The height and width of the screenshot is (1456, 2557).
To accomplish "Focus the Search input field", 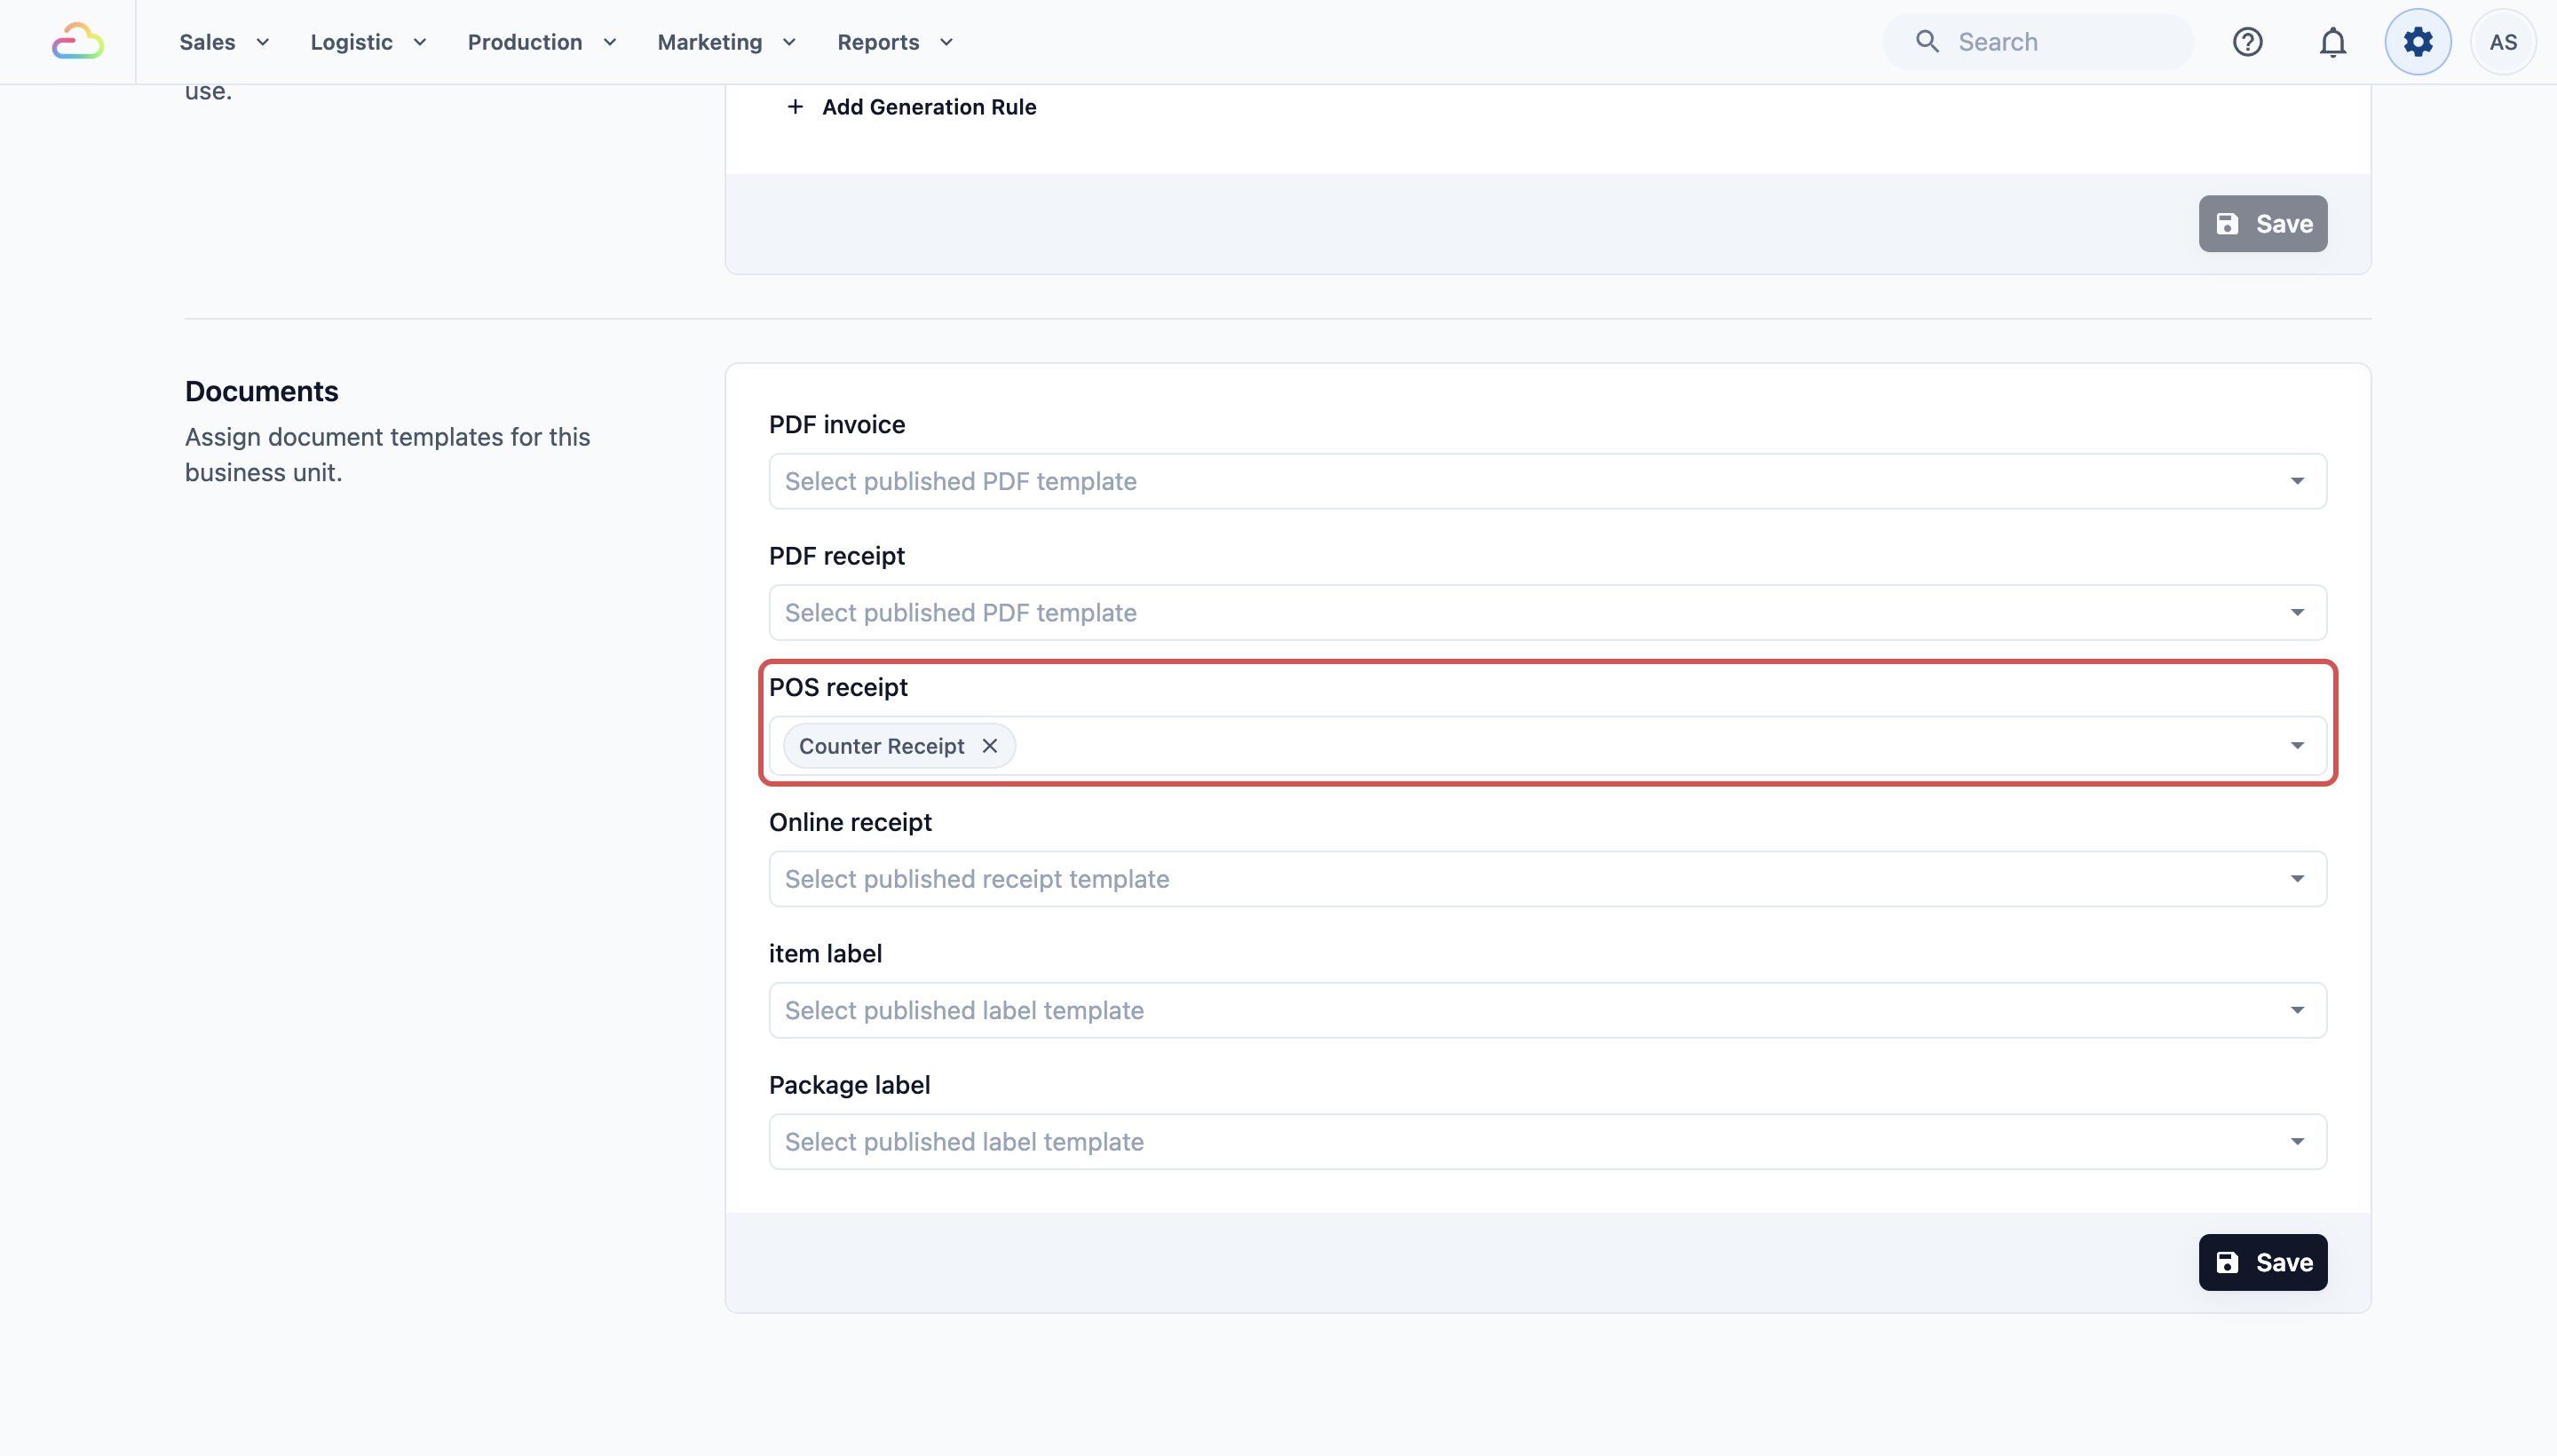I will pos(2038,42).
